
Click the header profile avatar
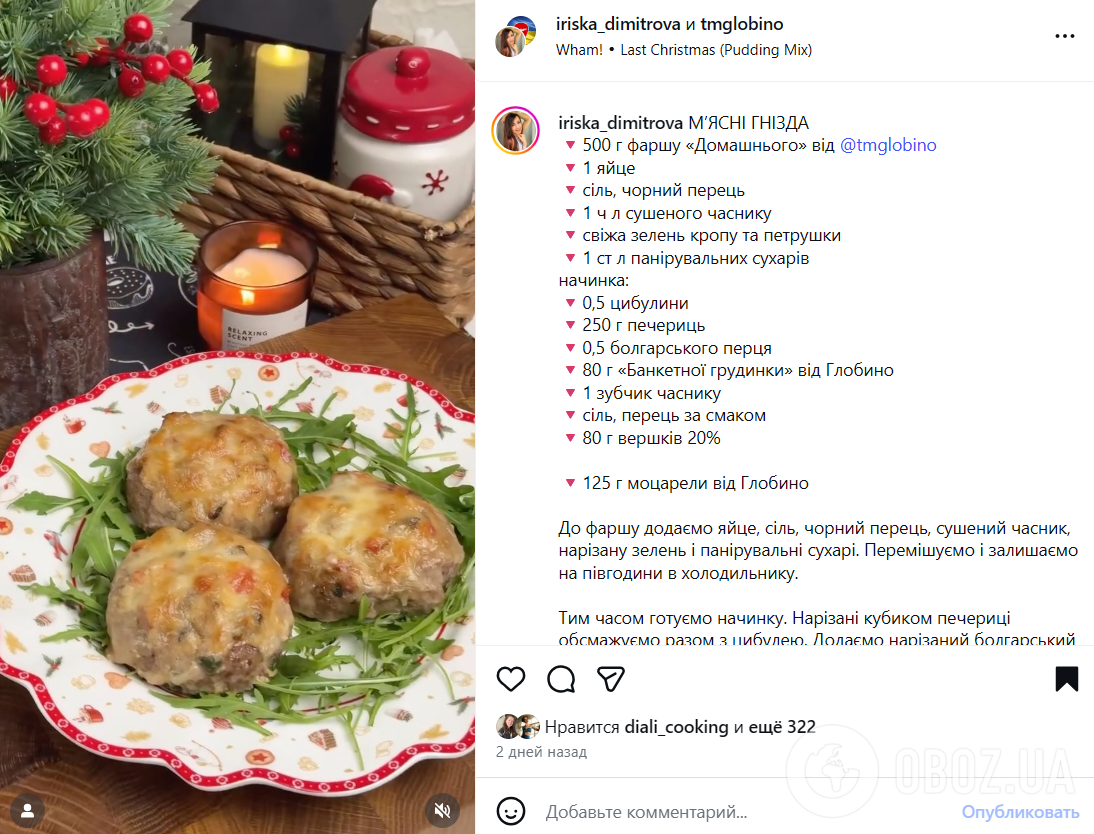tap(515, 37)
